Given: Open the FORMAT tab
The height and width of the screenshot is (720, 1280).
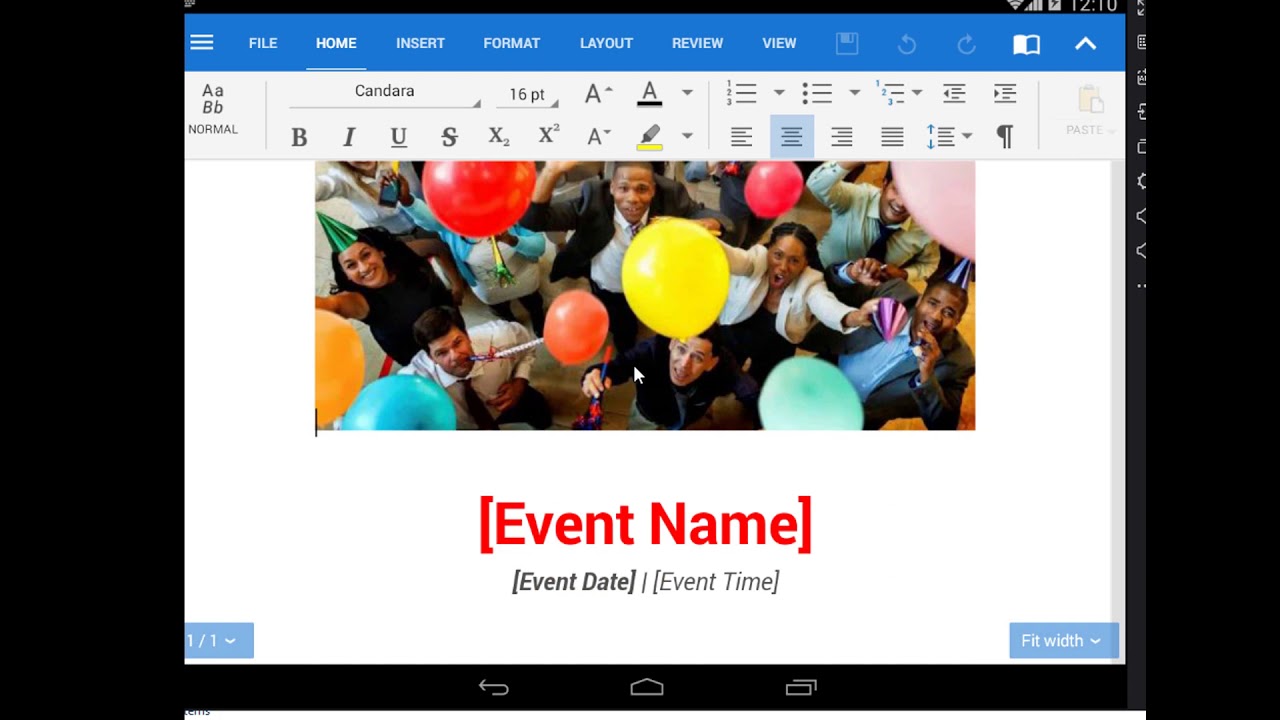Looking at the screenshot, I should (511, 43).
